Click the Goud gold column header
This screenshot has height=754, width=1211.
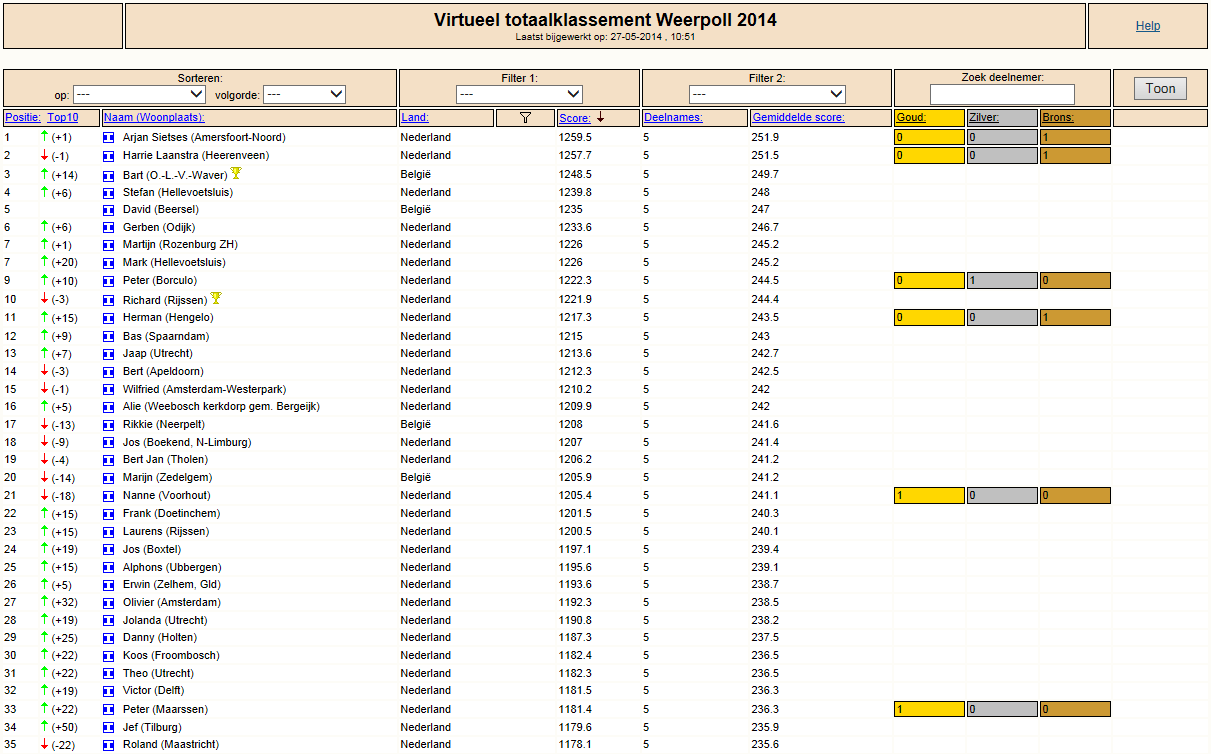pyautogui.click(x=911, y=118)
